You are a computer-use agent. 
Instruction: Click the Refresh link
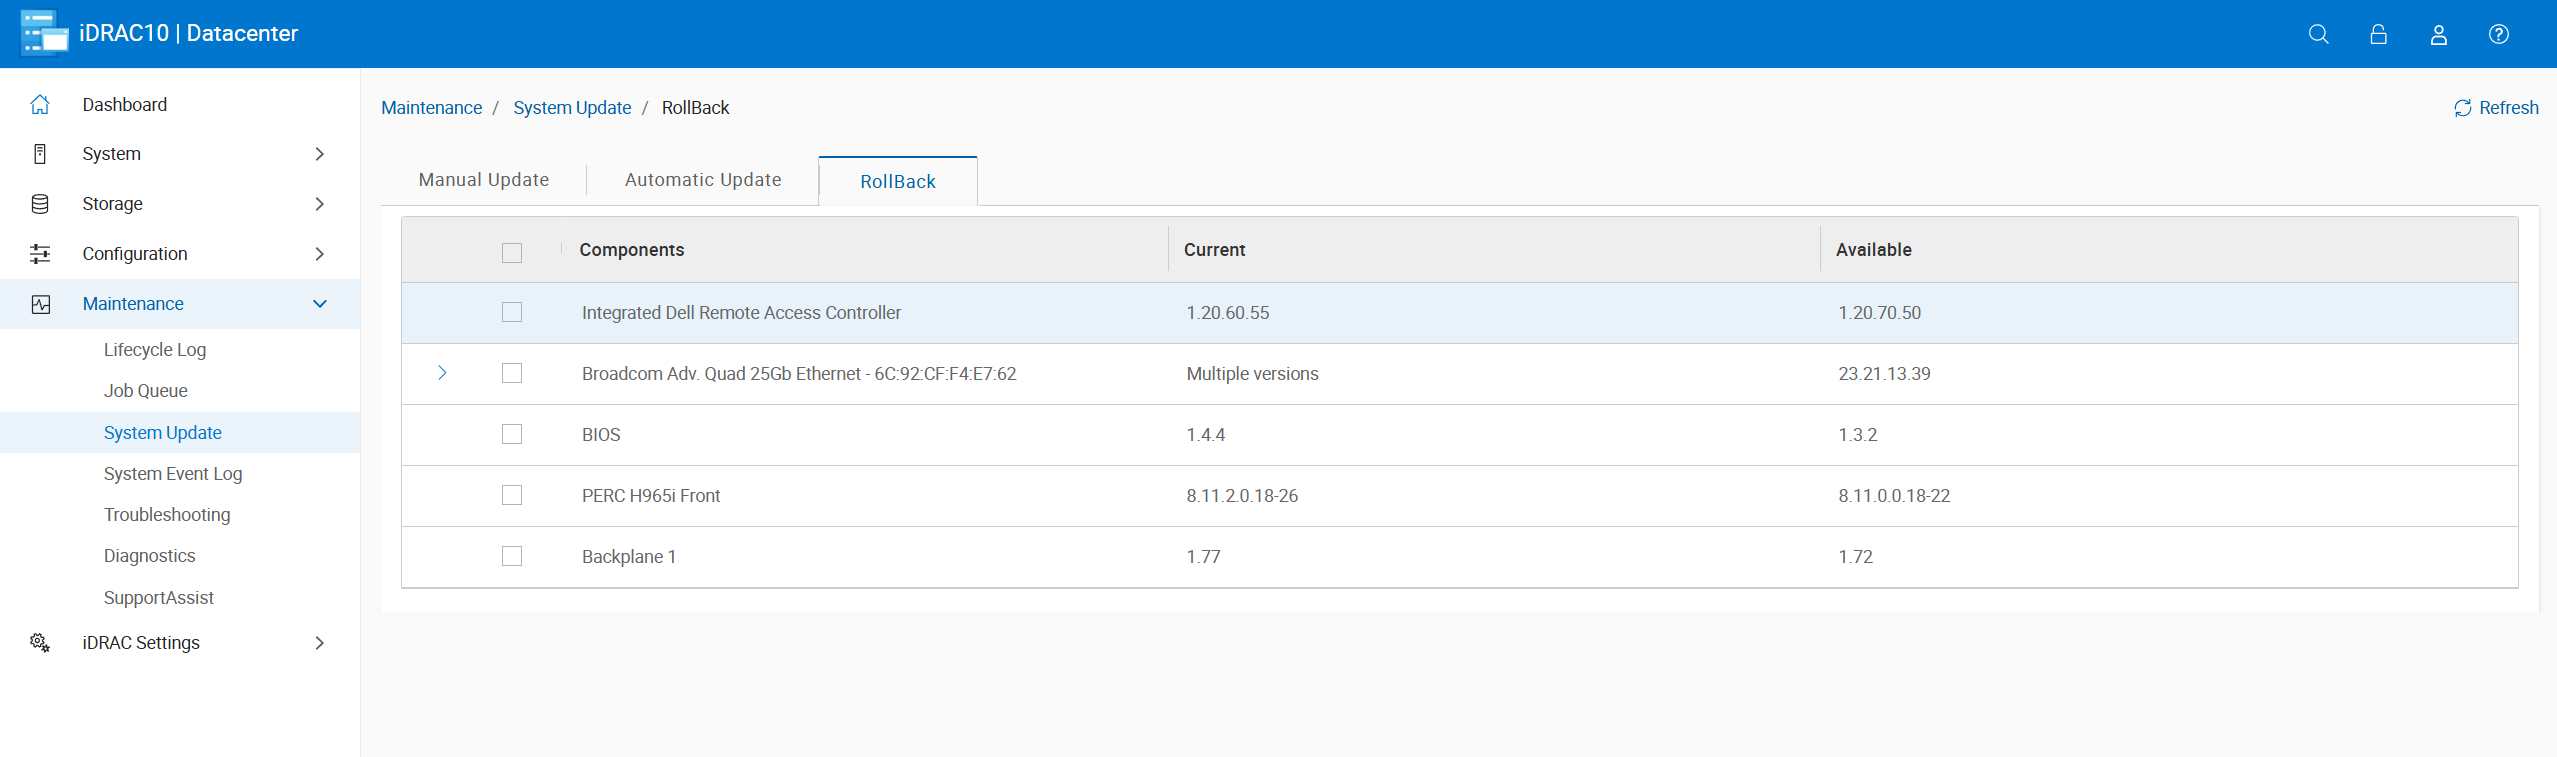(2496, 108)
